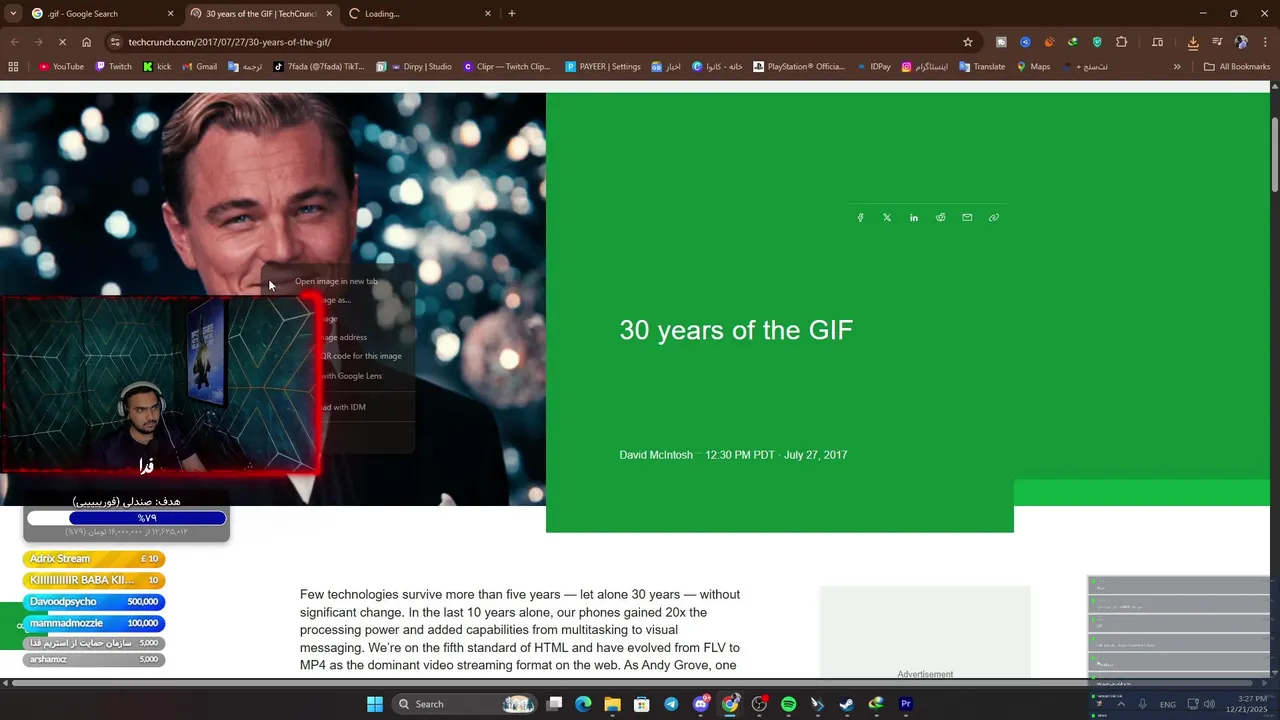Open the tab search dropdown arrow
Viewport: 1280px width, 720px height.
coord(13,14)
